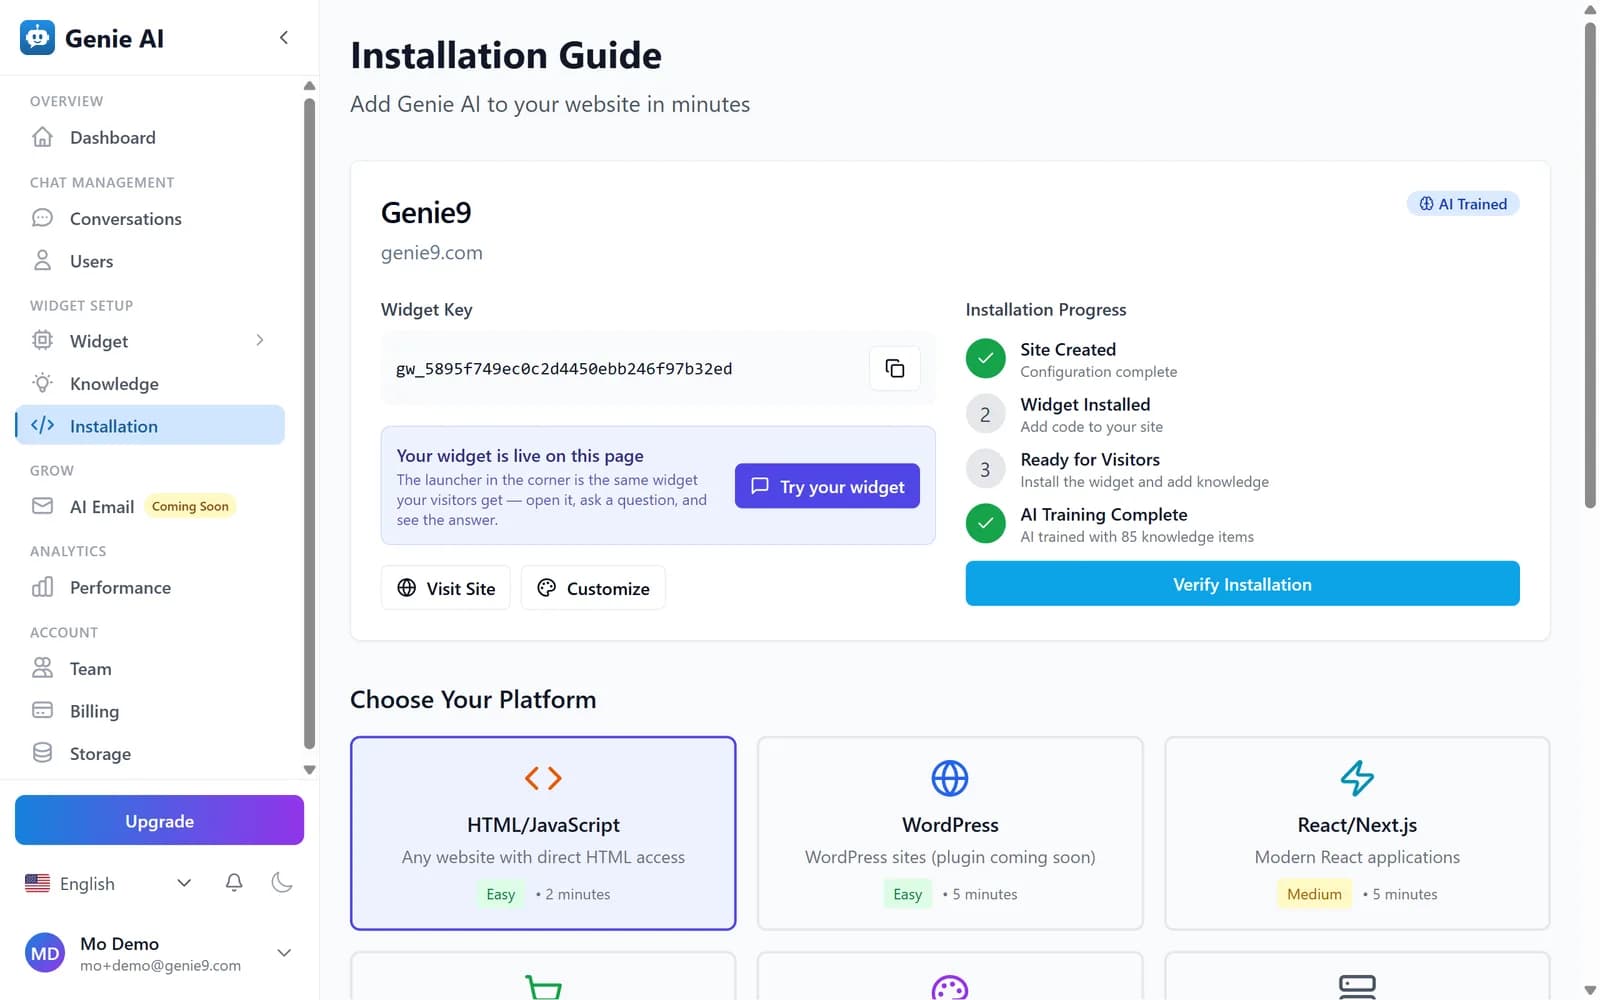Click the Upgrade button
1600x1000 pixels.
click(x=159, y=820)
